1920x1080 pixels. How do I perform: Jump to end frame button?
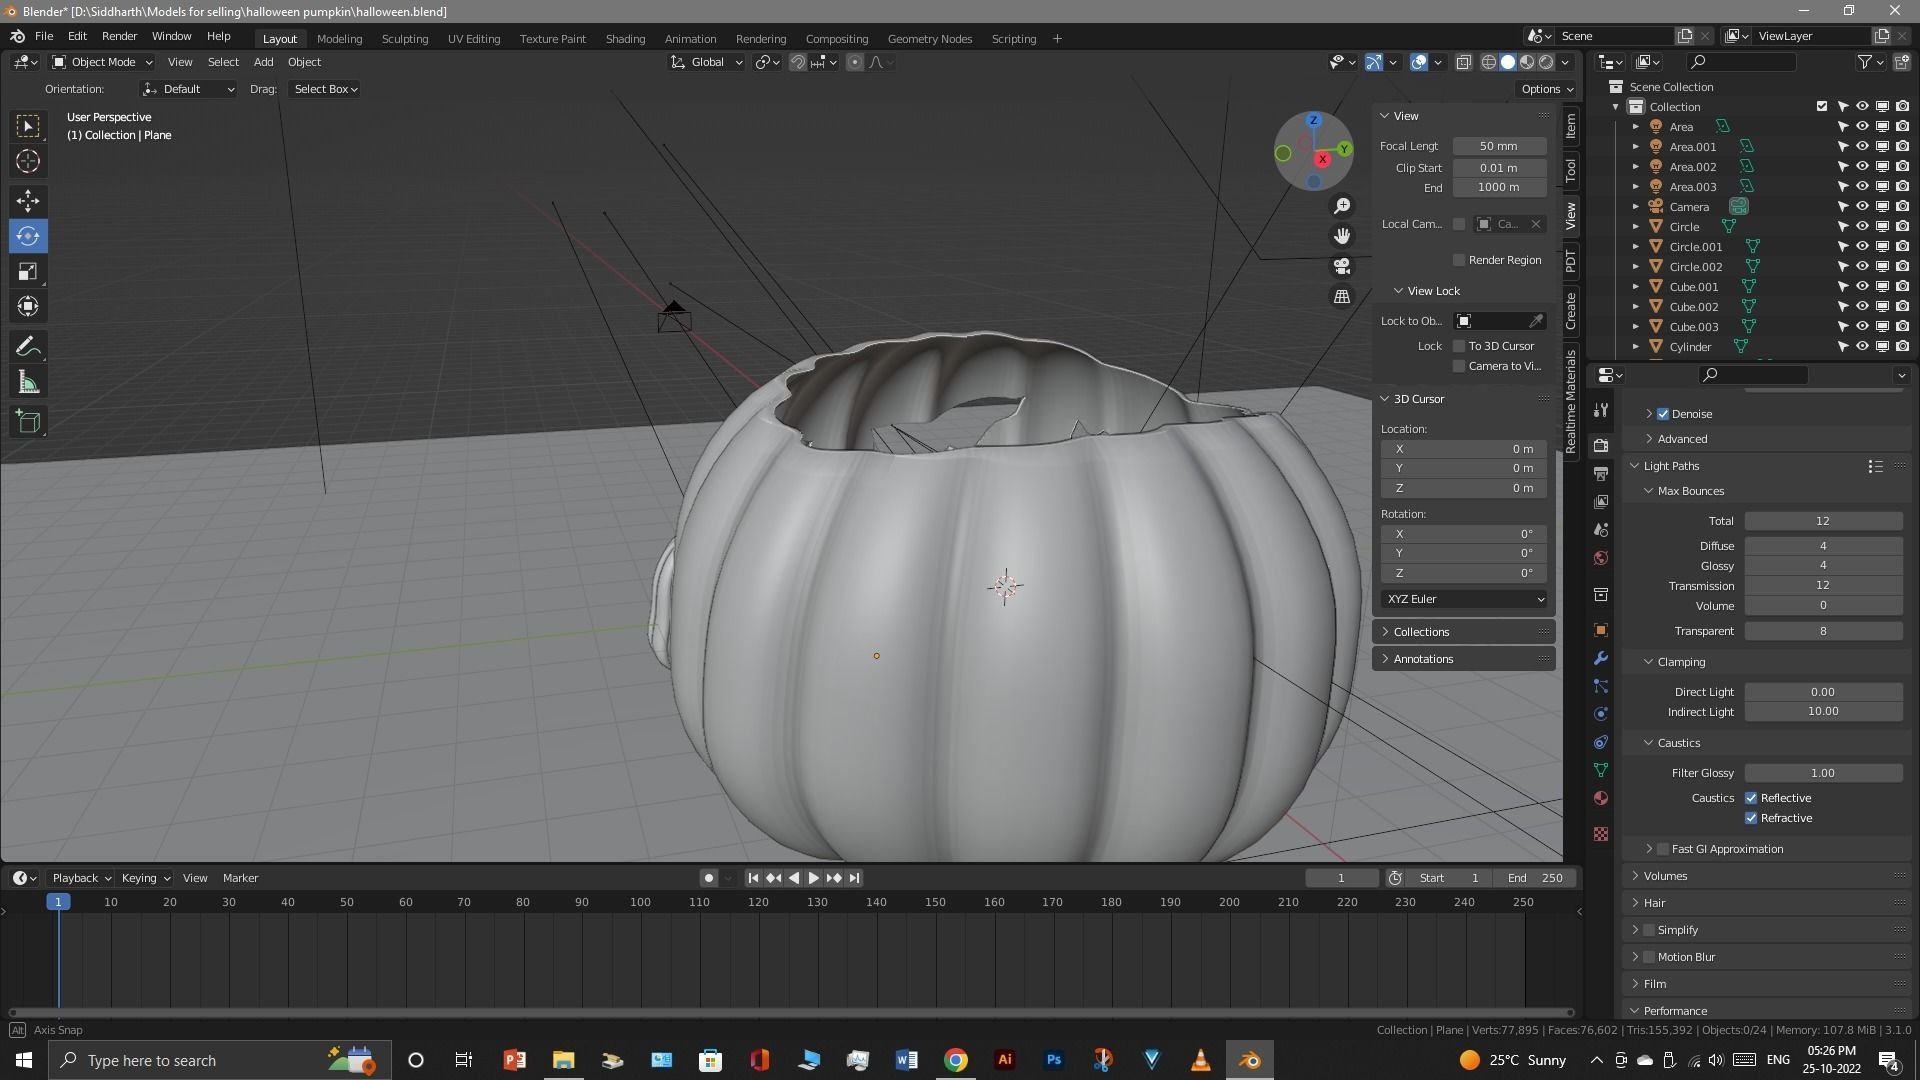click(x=854, y=878)
